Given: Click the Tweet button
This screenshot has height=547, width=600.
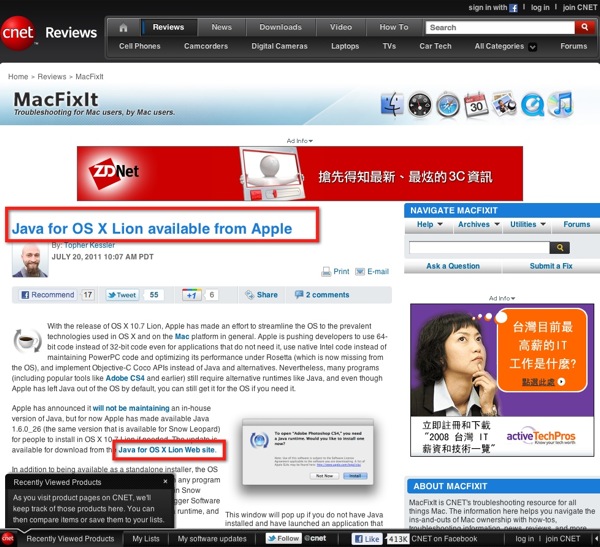Looking at the screenshot, I should [x=122, y=295].
